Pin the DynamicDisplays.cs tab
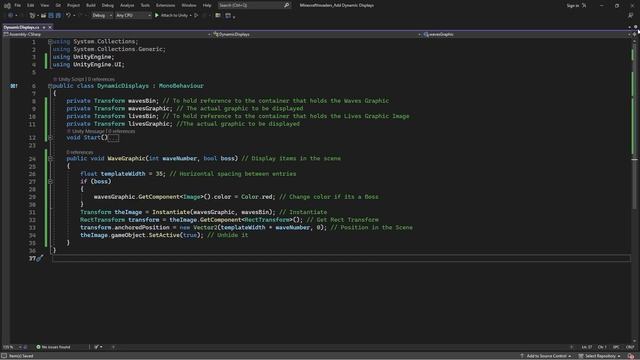The height and width of the screenshot is (360, 640). [x=44, y=27]
